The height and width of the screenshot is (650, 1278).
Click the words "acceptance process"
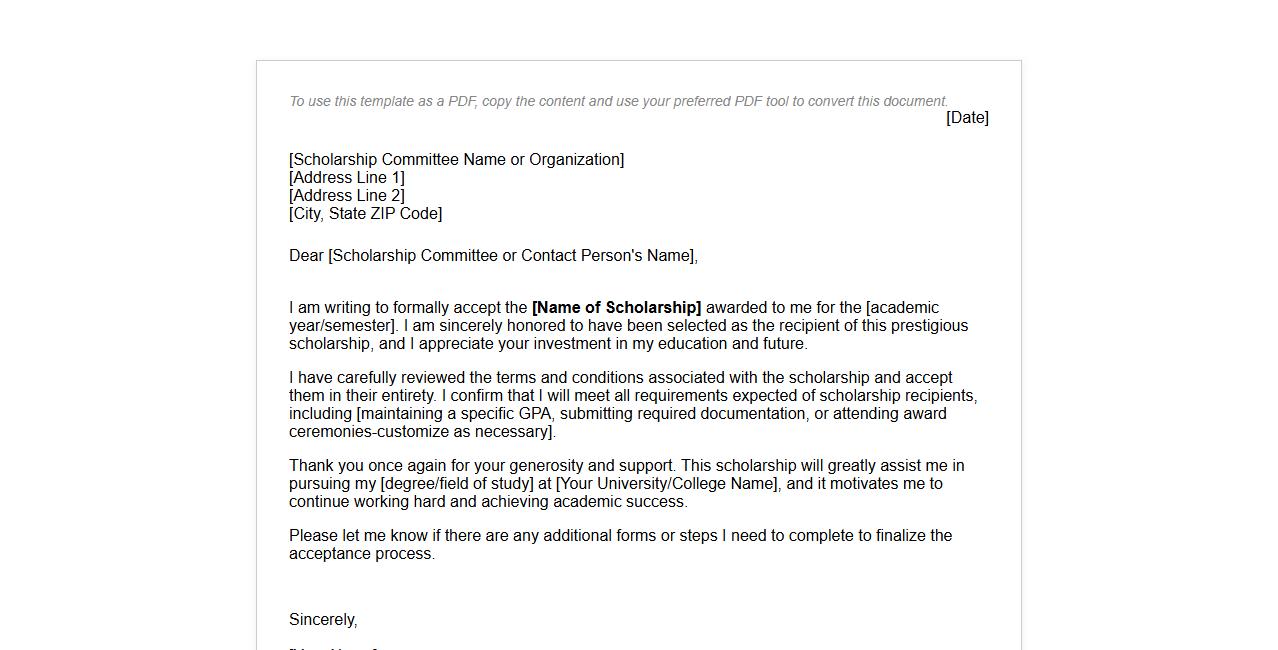pos(361,554)
